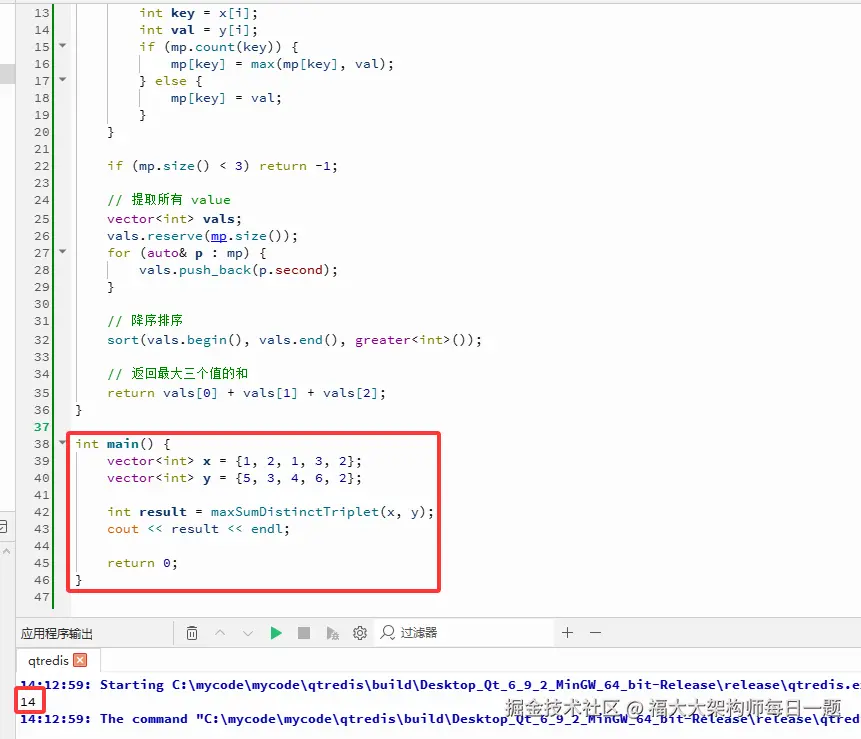Decrease output font with minus button
This screenshot has width=861, height=739.
[595, 632]
